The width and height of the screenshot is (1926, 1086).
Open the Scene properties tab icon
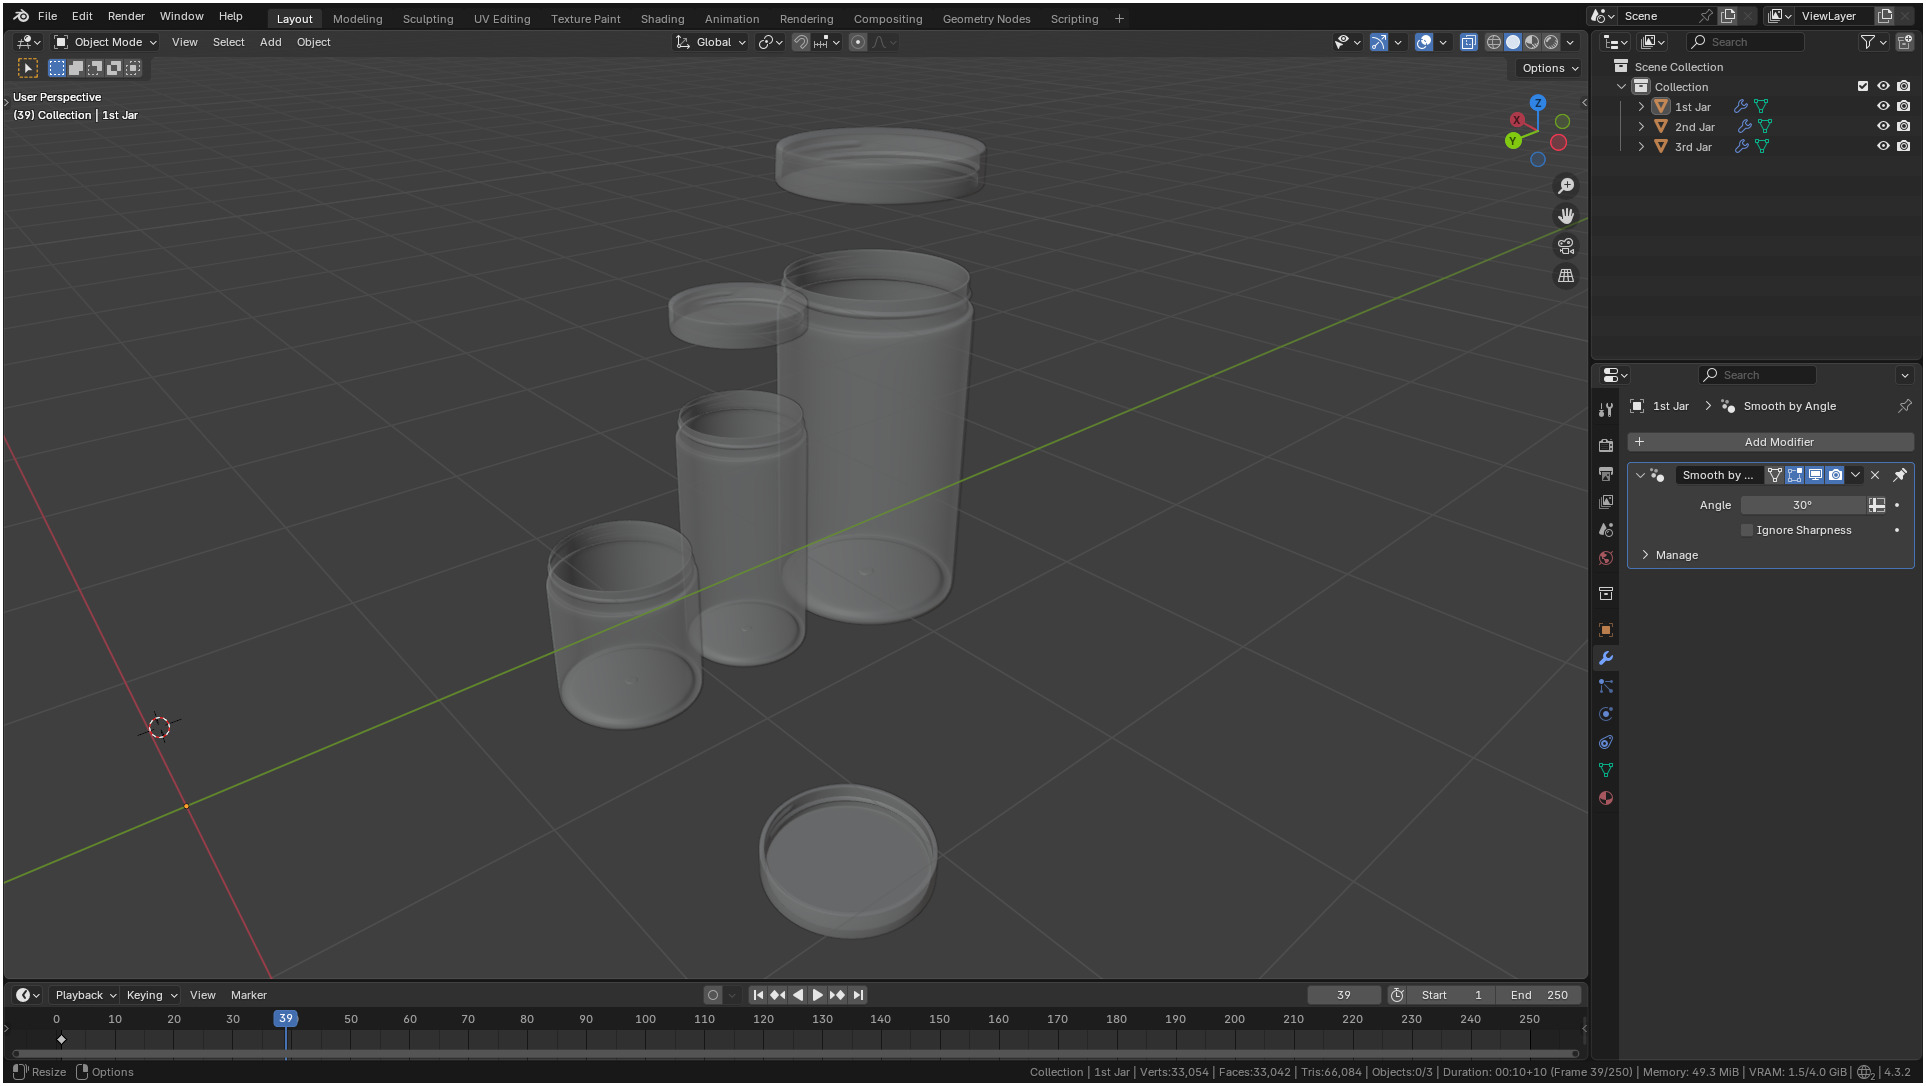click(x=1606, y=530)
